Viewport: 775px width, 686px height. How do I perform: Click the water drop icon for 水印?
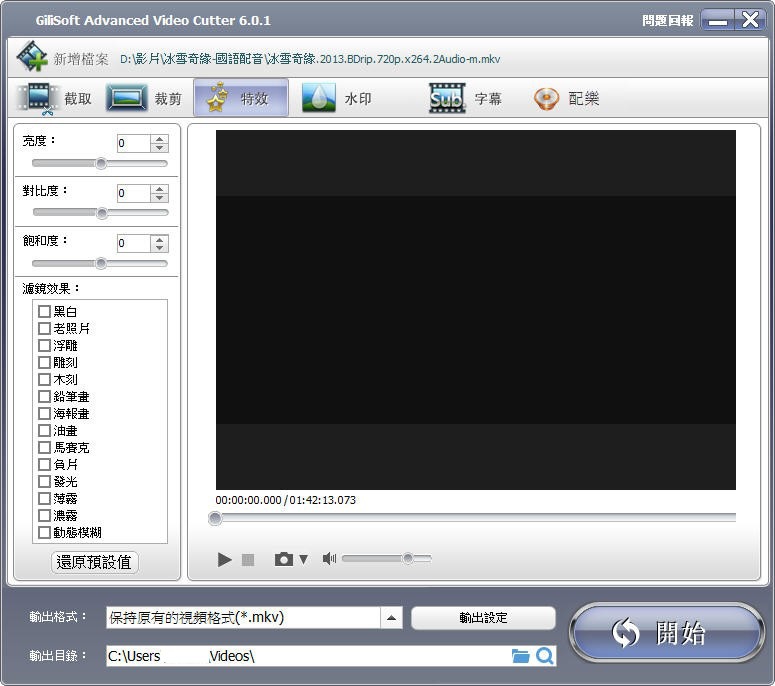tap(319, 97)
